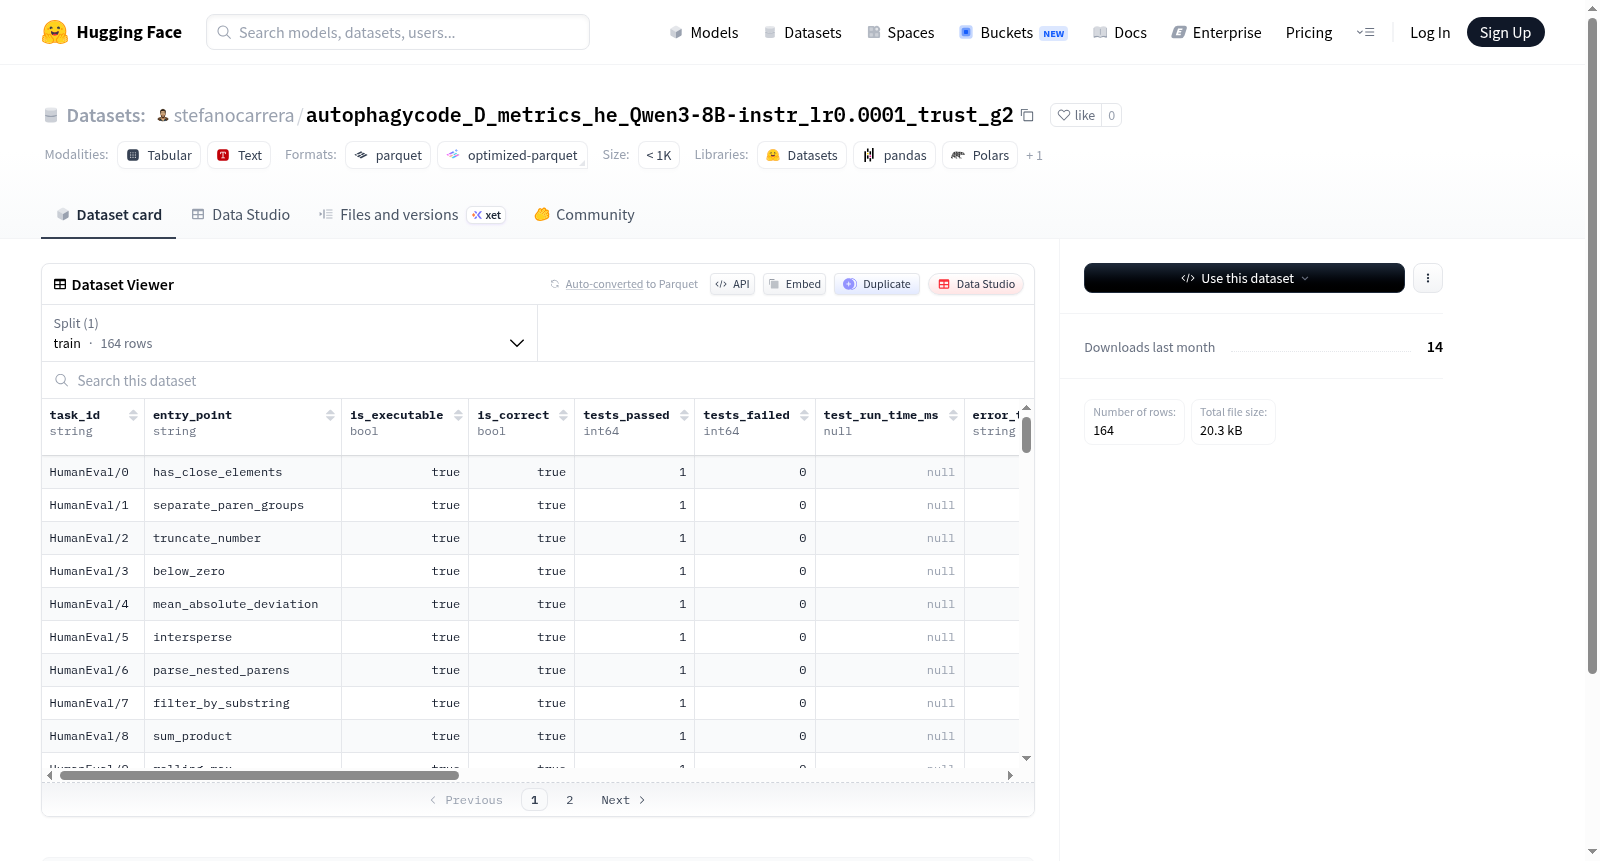
Task: Open the Datasets page
Action: (803, 32)
